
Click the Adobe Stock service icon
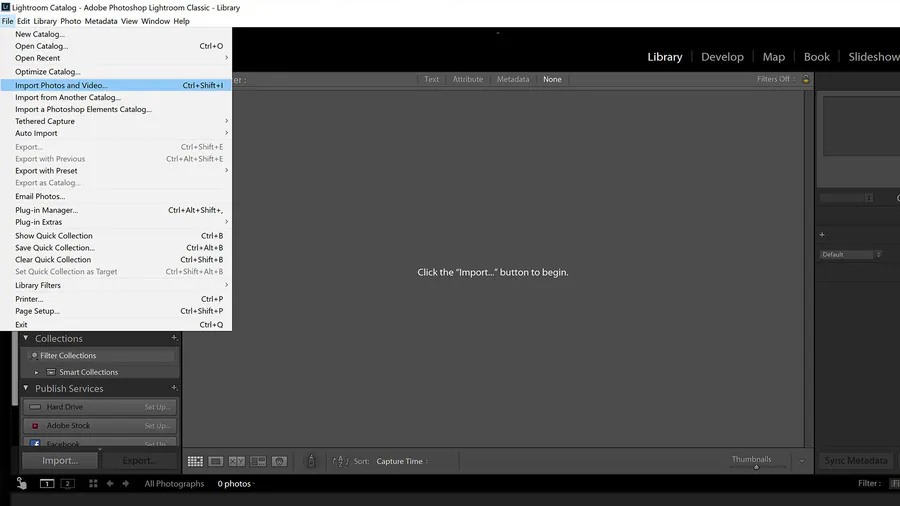[35, 426]
